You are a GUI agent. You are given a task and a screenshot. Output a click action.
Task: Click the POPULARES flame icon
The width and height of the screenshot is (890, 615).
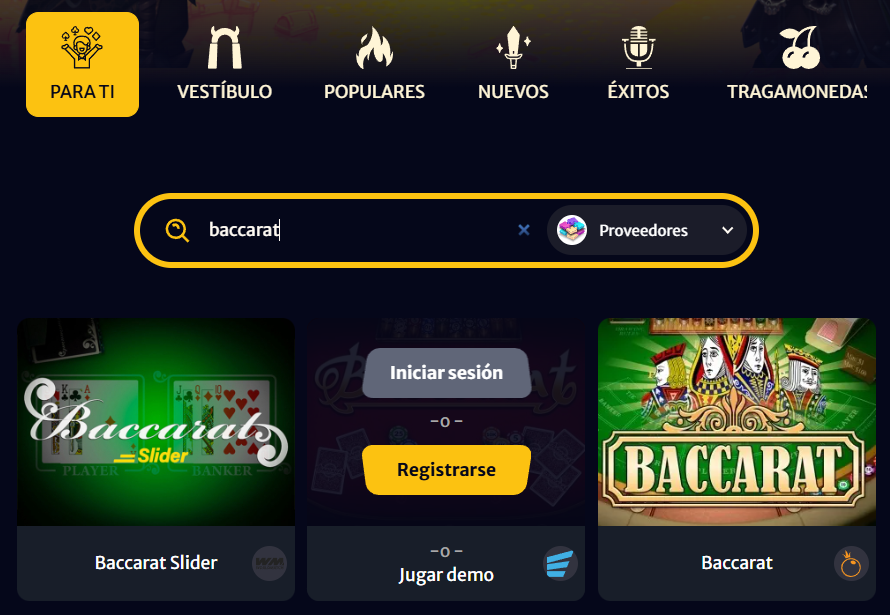point(374,48)
